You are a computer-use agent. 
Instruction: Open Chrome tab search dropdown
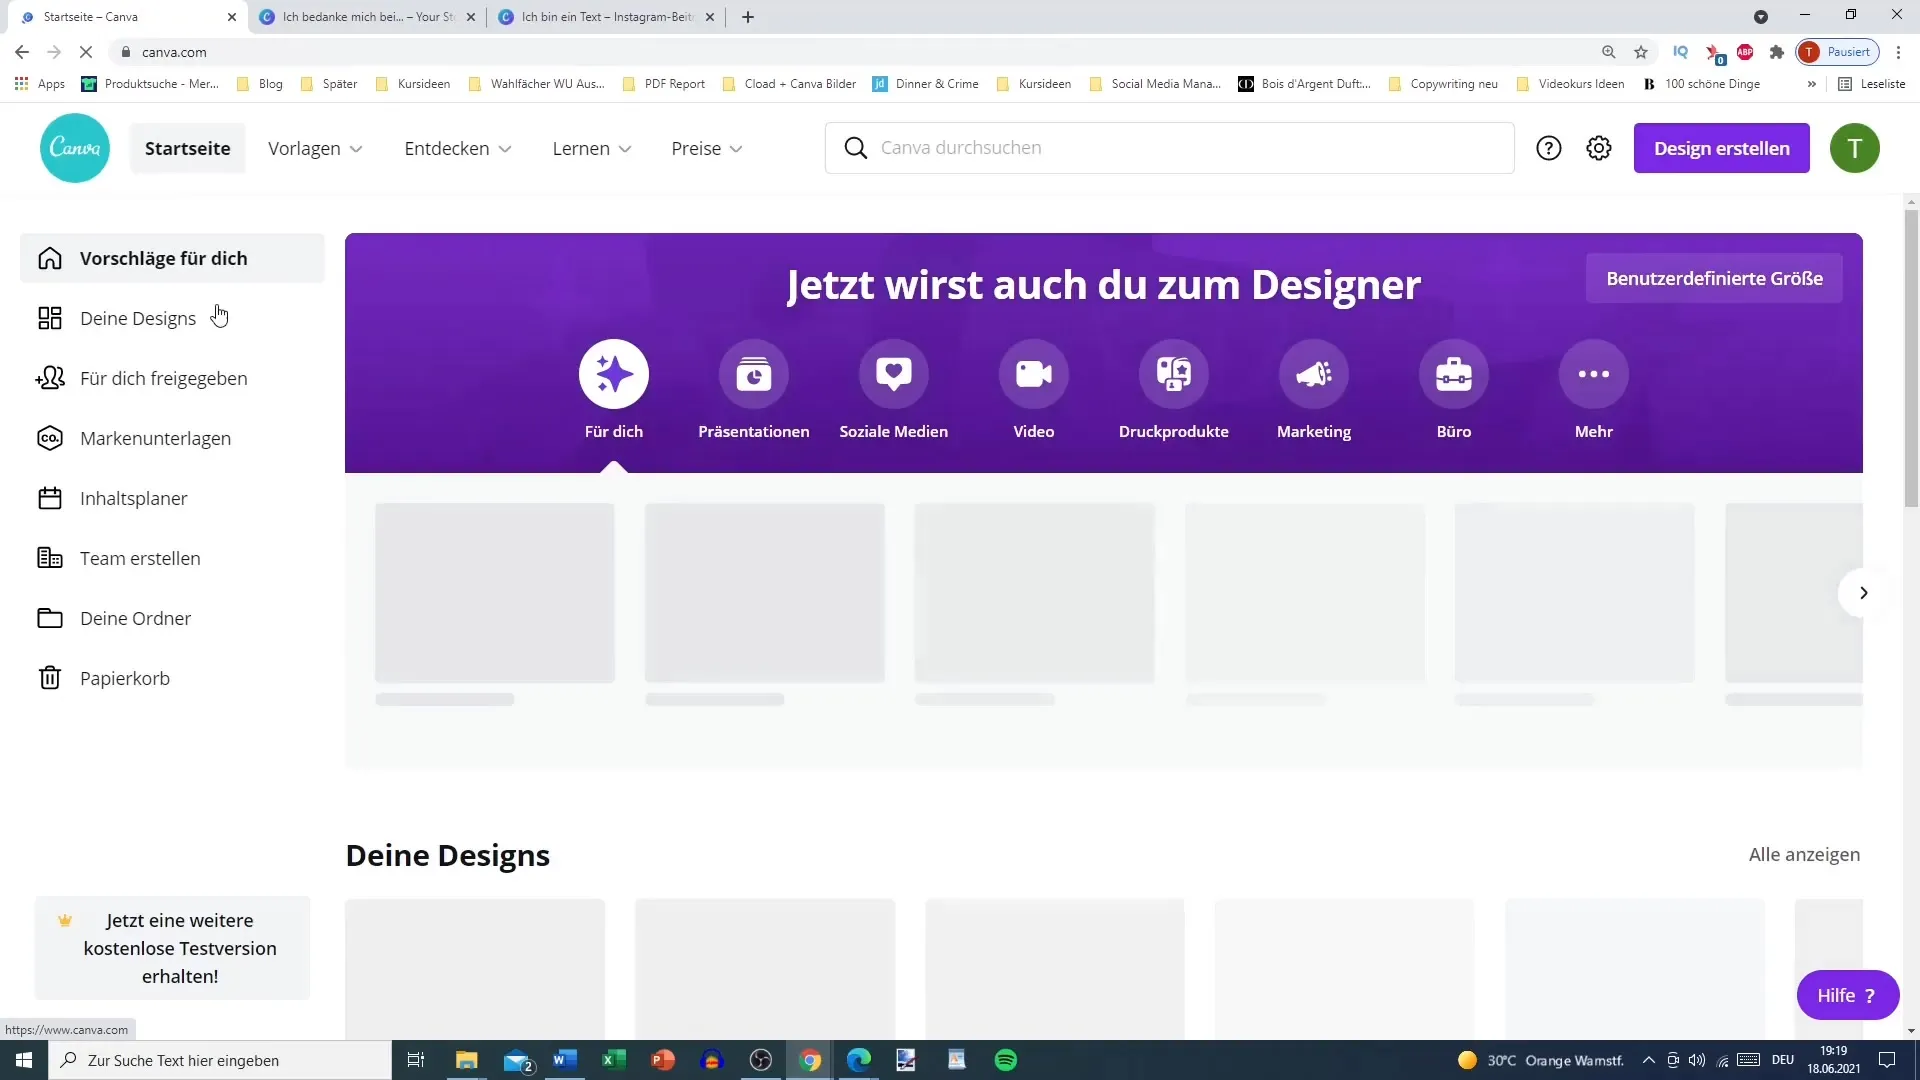[x=1761, y=17]
